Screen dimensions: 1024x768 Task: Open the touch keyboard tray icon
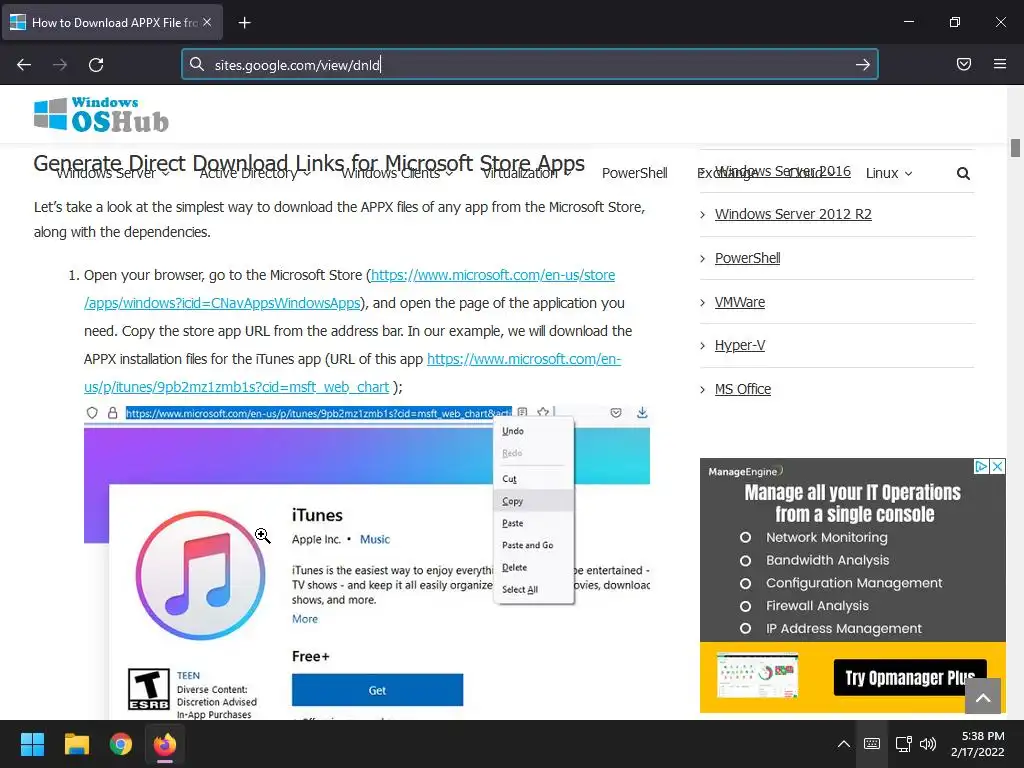872,744
